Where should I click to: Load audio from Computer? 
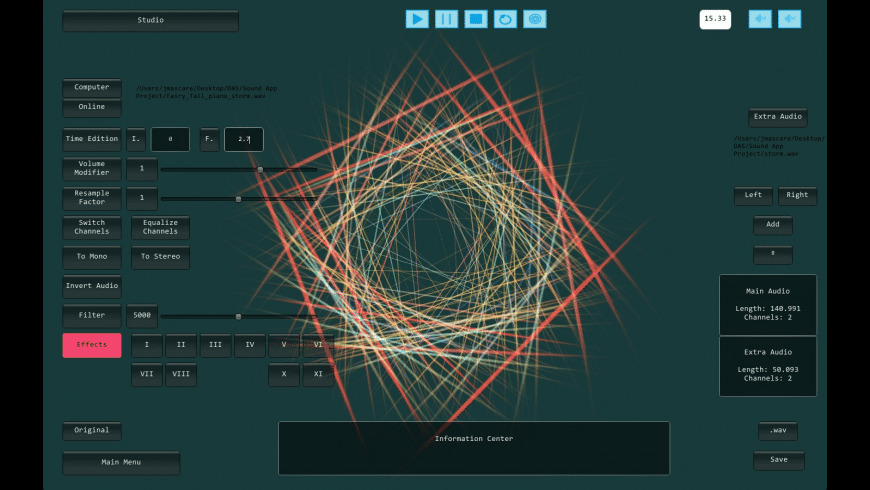(92, 88)
